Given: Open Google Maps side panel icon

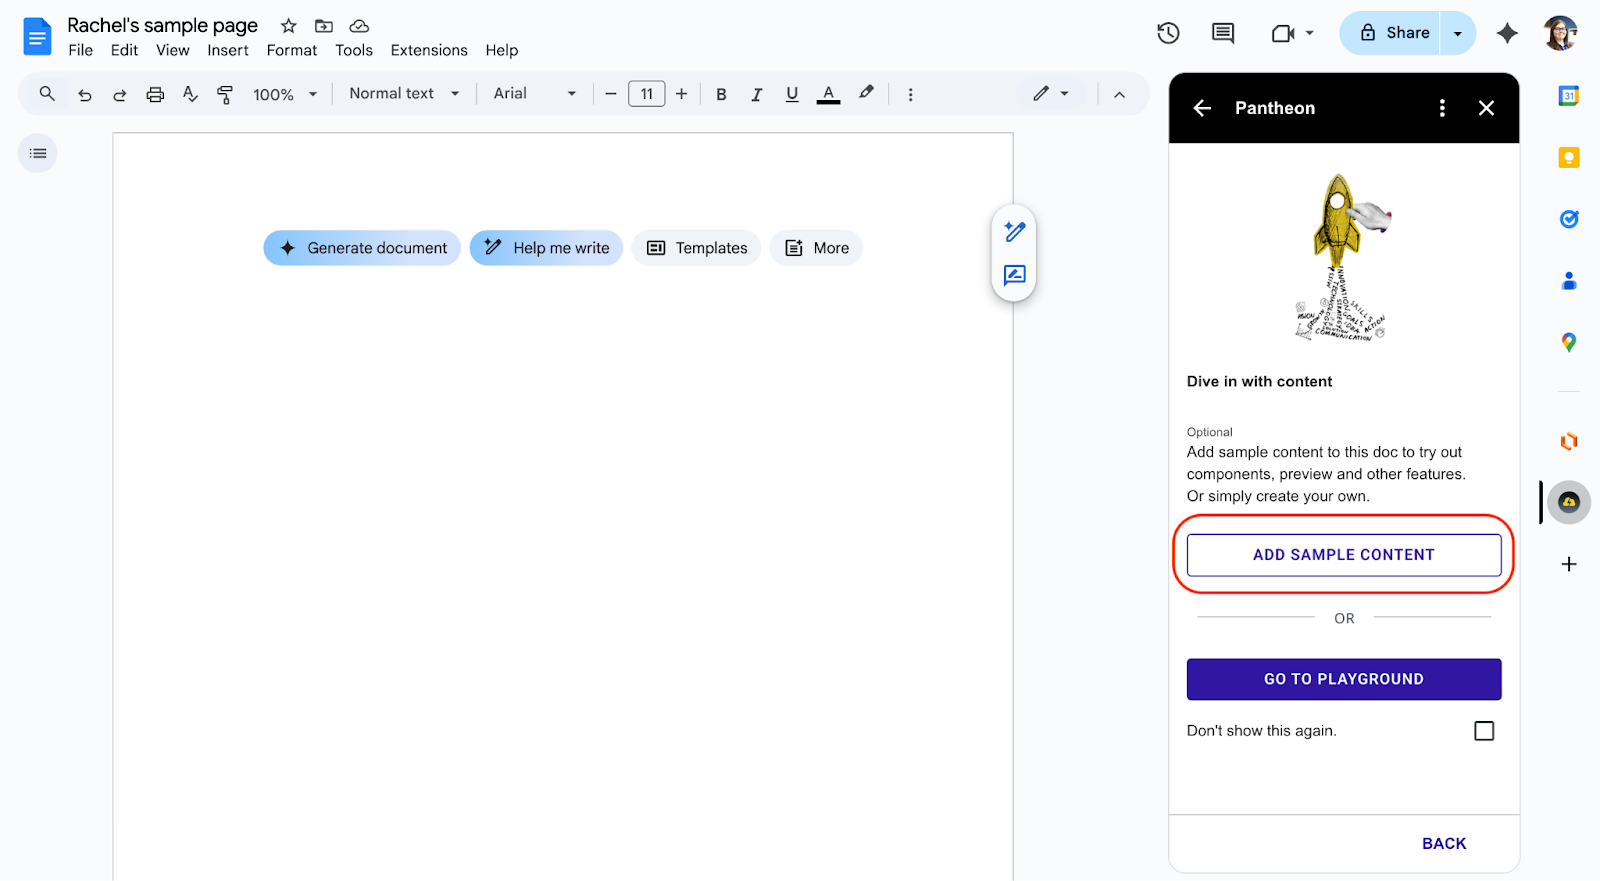Looking at the screenshot, I should pos(1568,342).
